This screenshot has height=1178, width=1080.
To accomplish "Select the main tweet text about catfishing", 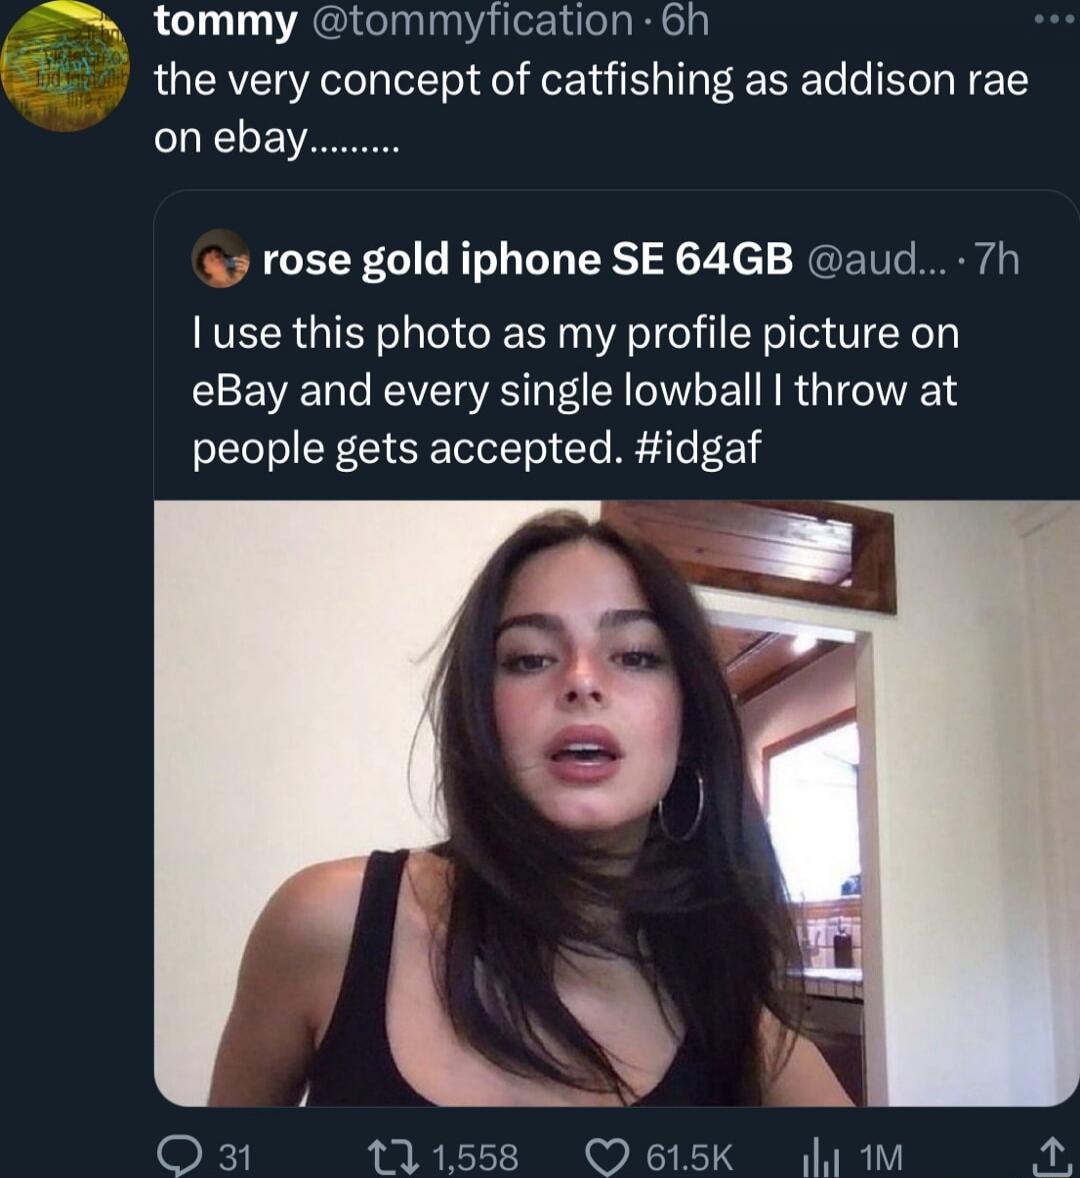I will (590, 109).
